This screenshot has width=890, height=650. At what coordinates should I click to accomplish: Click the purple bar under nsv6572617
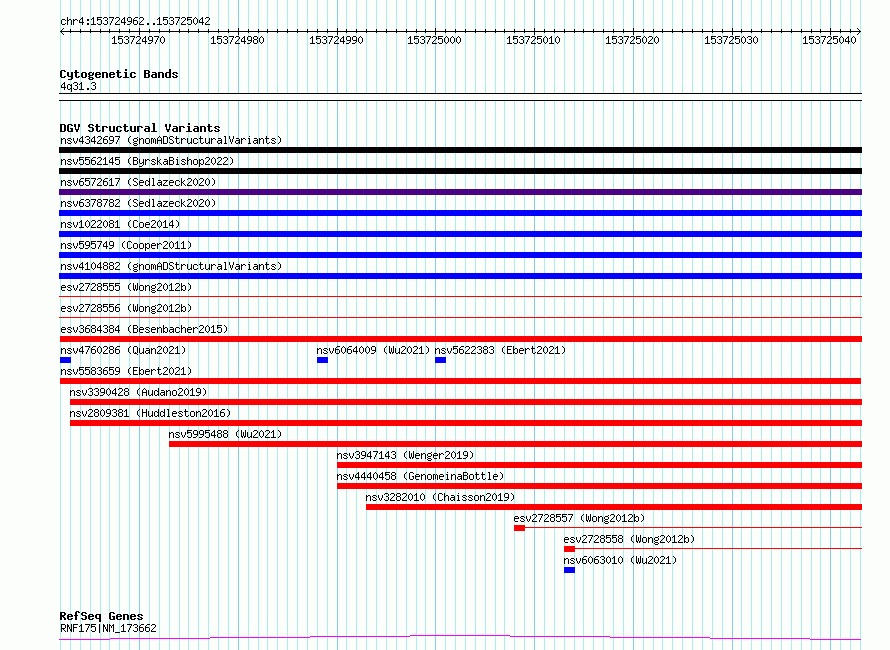[460, 192]
